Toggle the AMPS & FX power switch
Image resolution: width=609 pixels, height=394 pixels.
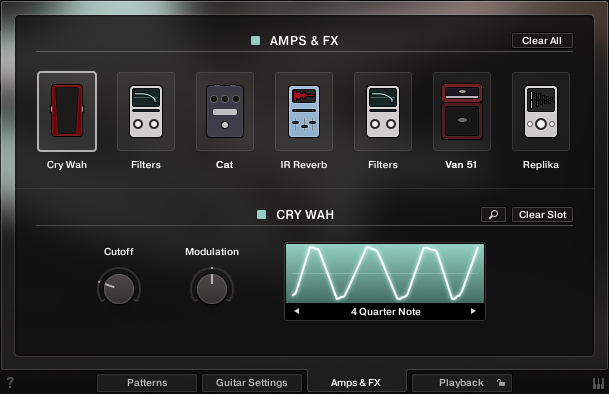point(255,40)
